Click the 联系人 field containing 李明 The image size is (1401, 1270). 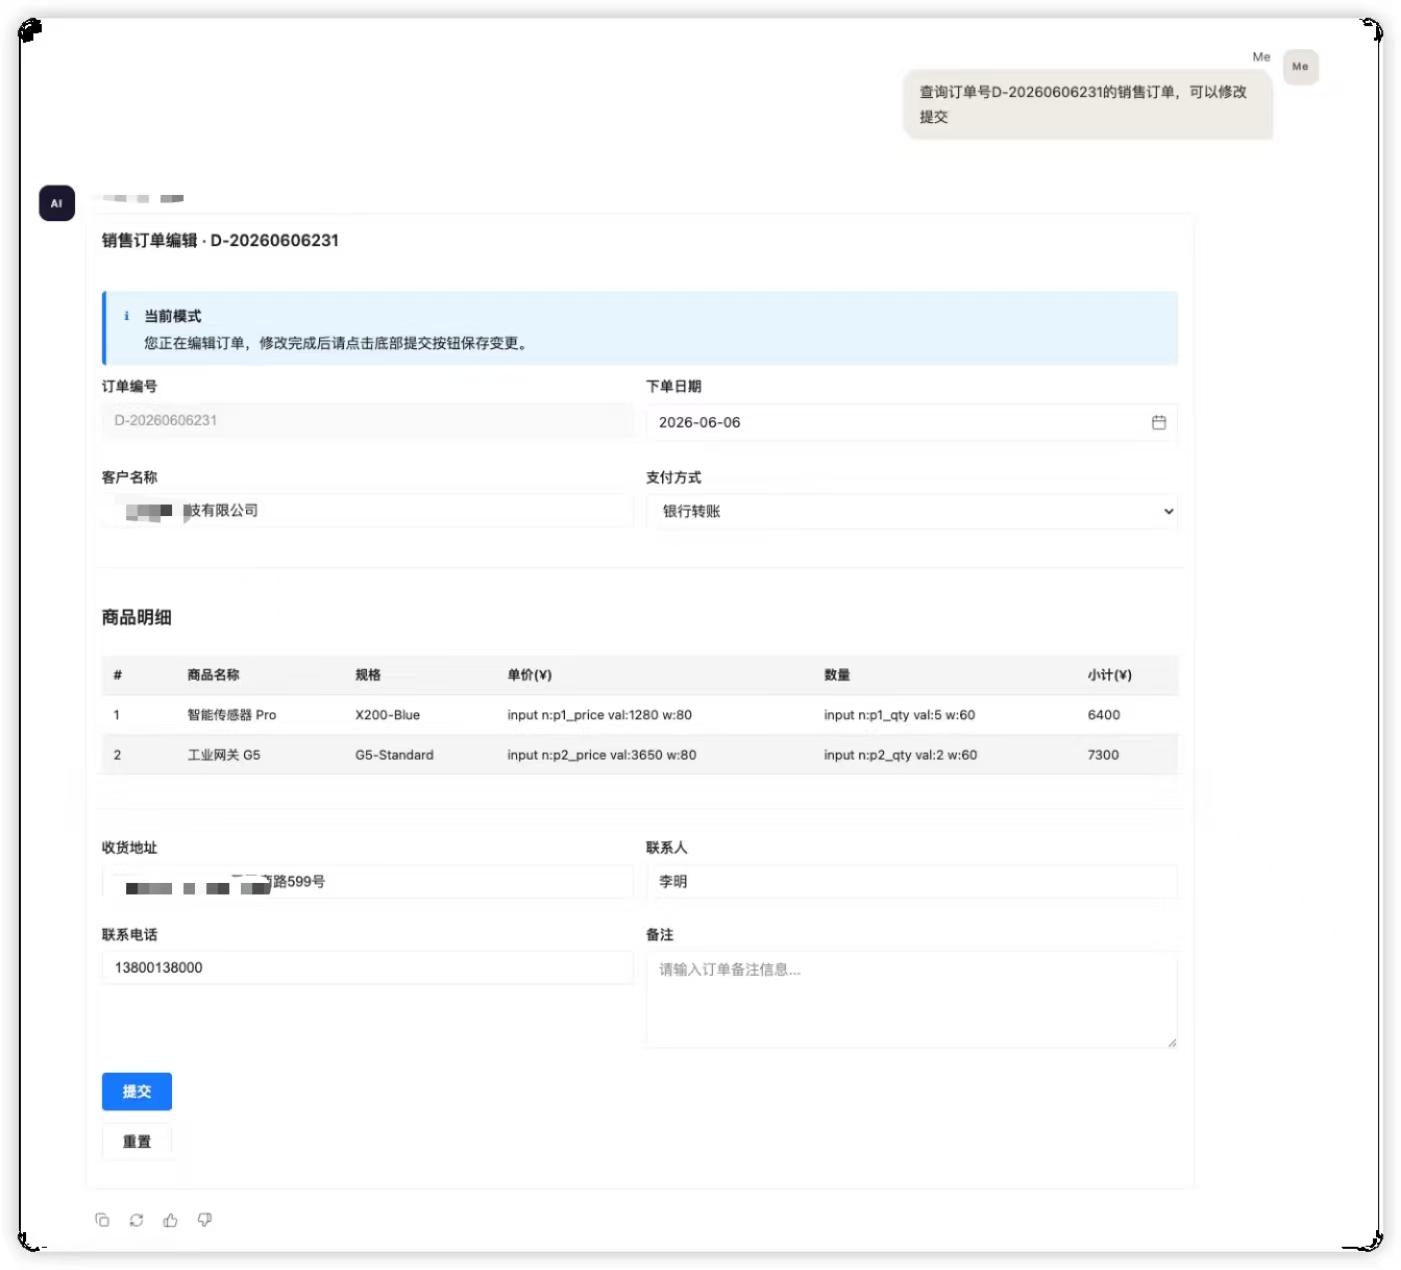click(911, 882)
